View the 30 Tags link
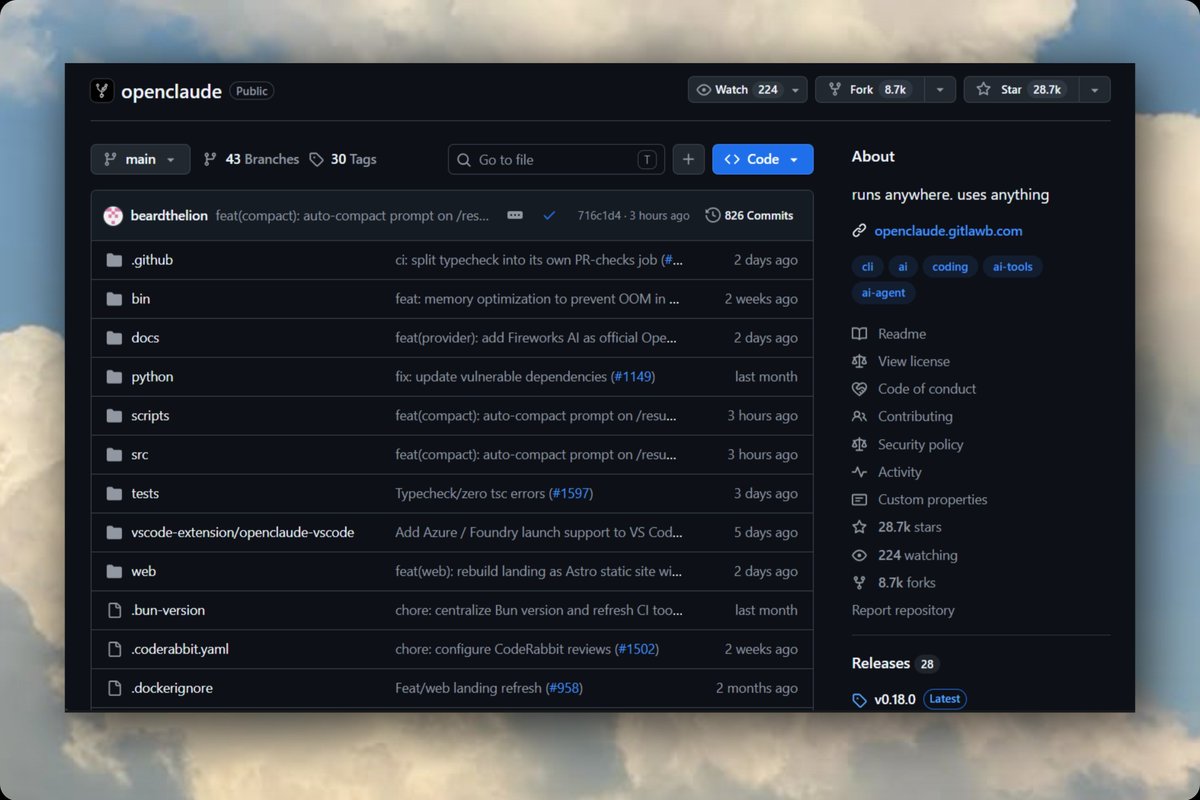The image size is (1200, 800). pos(343,159)
